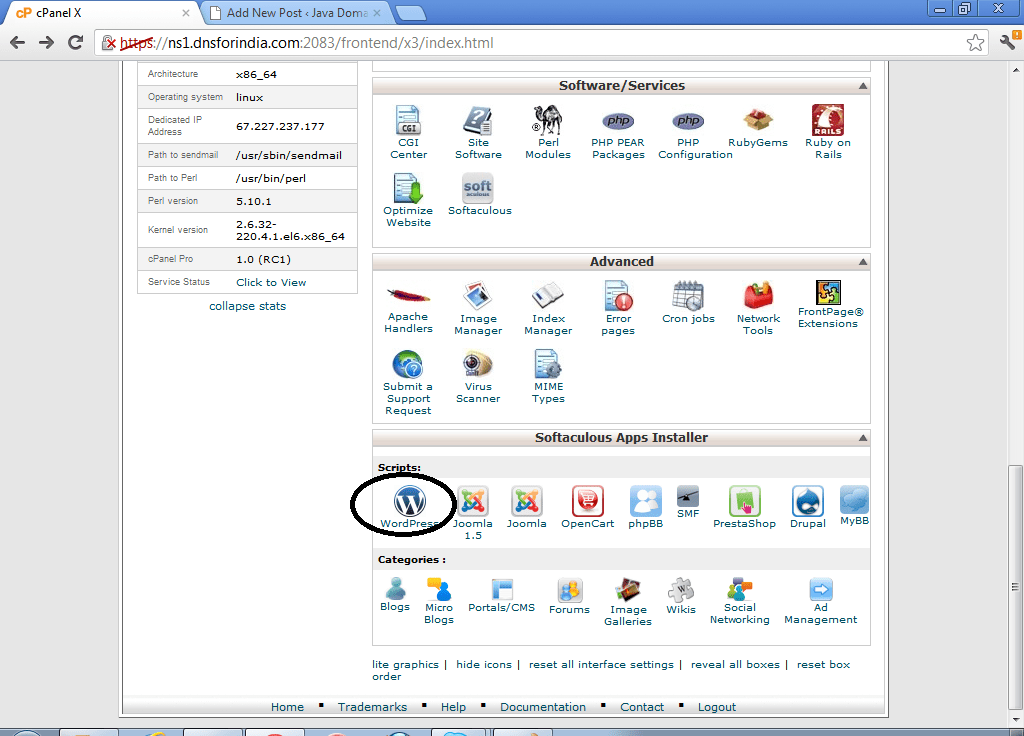This screenshot has height=736, width=1024.
Task: Open the Micro Blogs category
Action: point(439,601)
